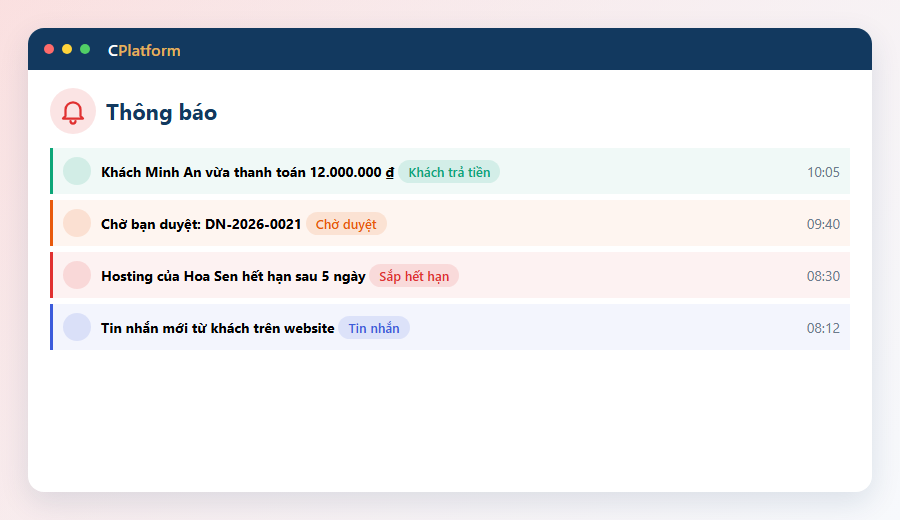Select the 'Tin nhắn' tag

click(374, 328)
